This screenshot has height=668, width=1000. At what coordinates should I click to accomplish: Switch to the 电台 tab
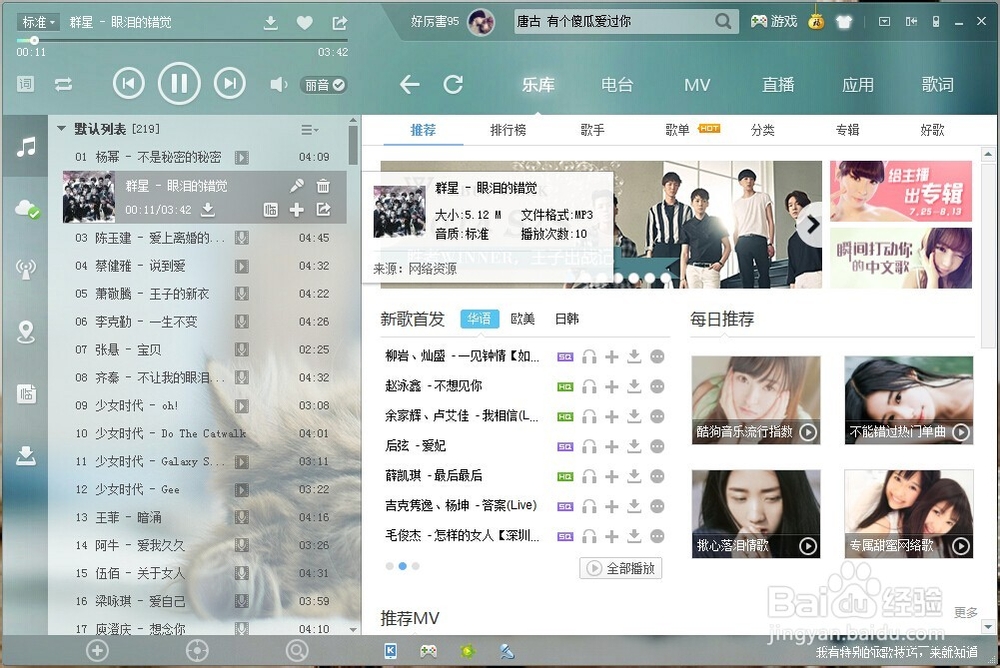click(x=617, y=85)
